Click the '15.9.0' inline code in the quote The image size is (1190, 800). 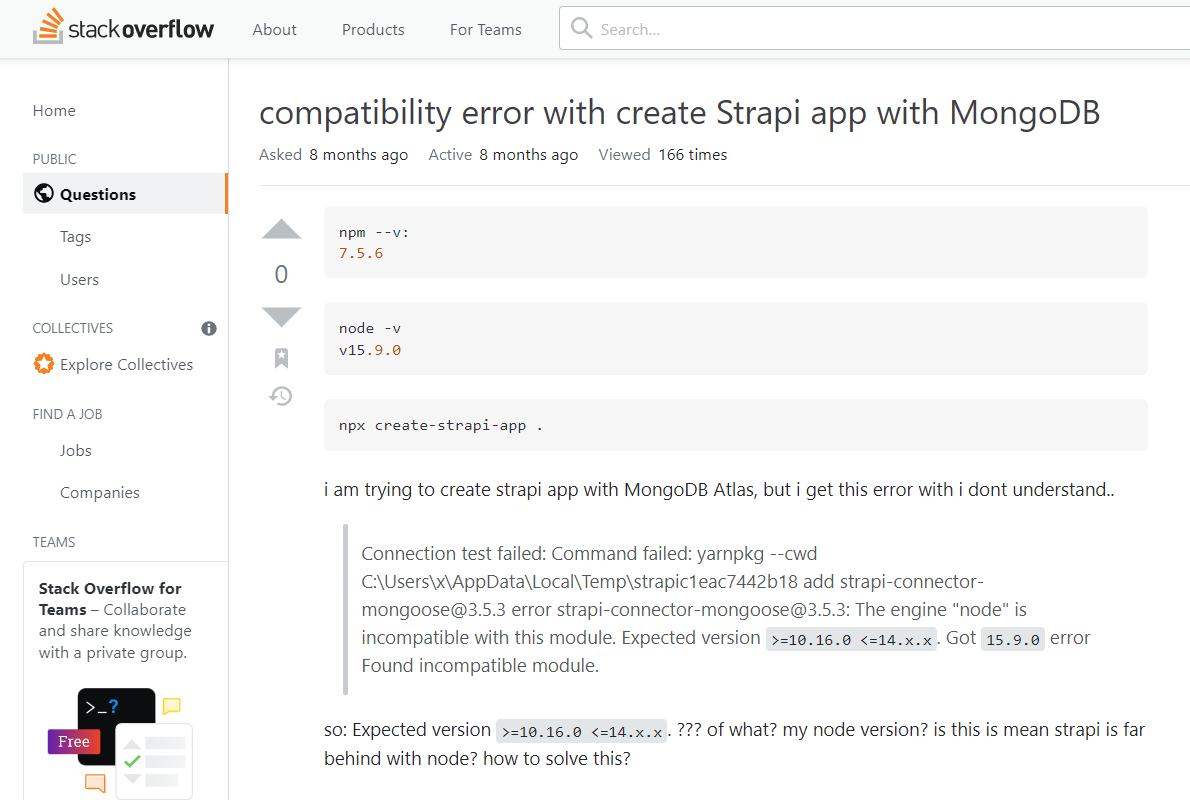coord(1013,639)
